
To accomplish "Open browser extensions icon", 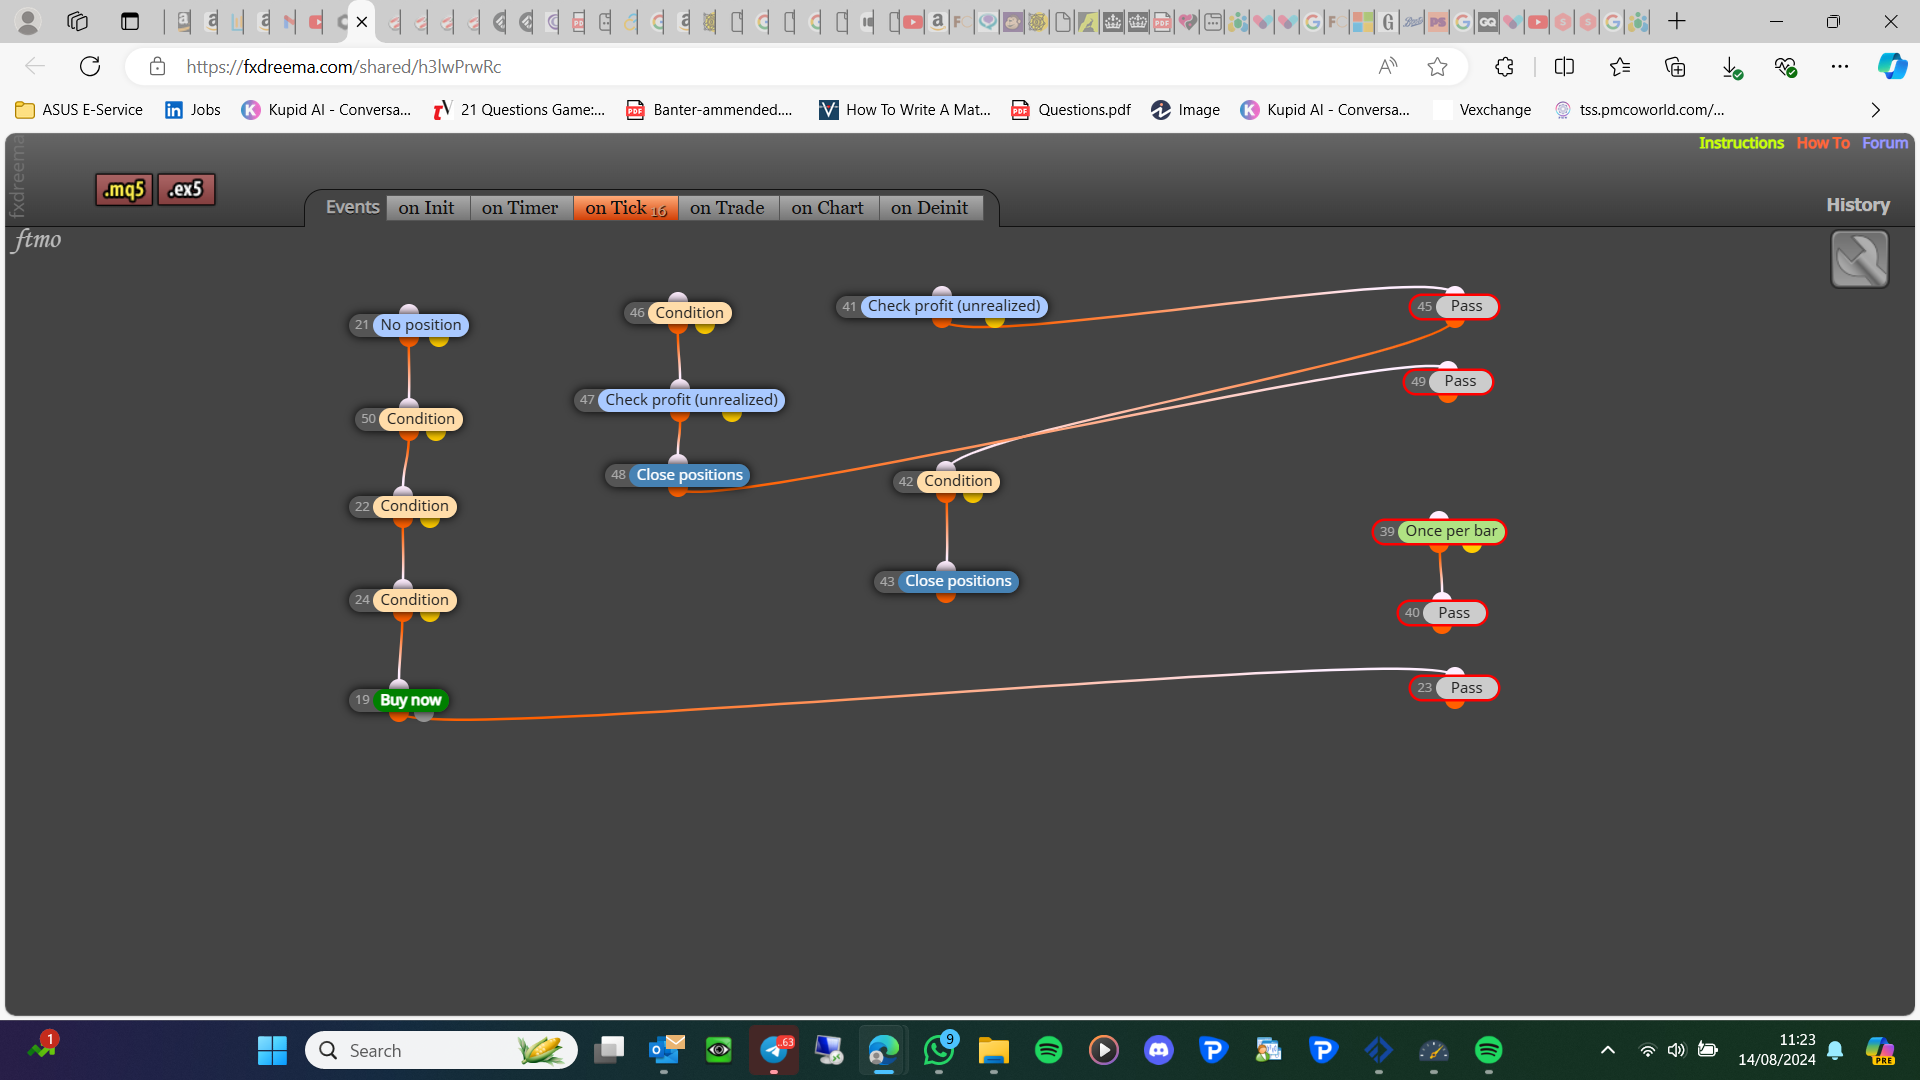I will click(1504, 67).
